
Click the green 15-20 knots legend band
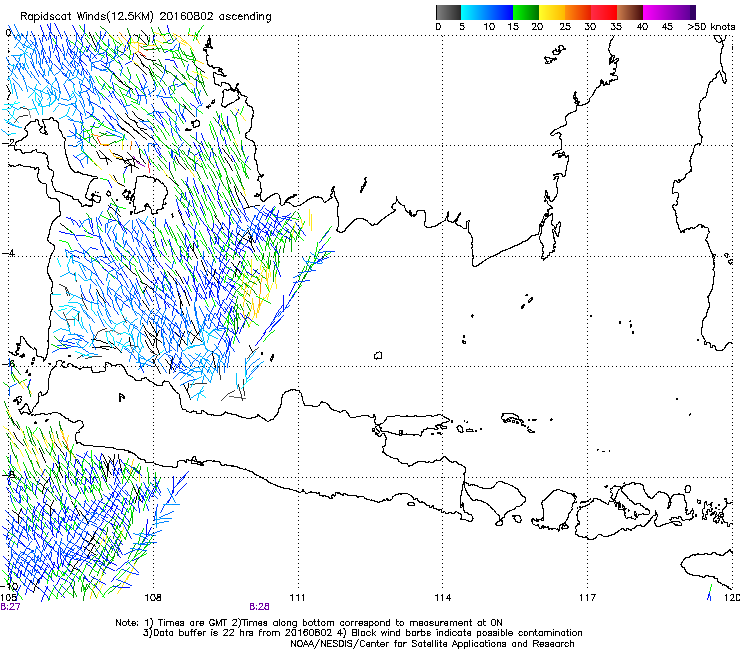[526, 12]
